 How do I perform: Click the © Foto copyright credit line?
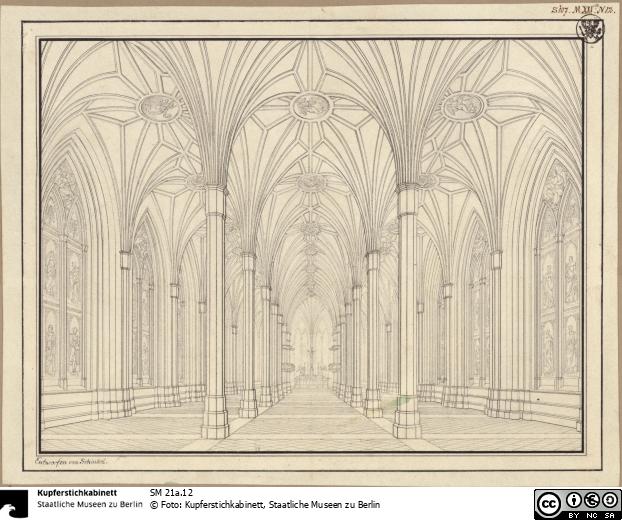(265, 505)
